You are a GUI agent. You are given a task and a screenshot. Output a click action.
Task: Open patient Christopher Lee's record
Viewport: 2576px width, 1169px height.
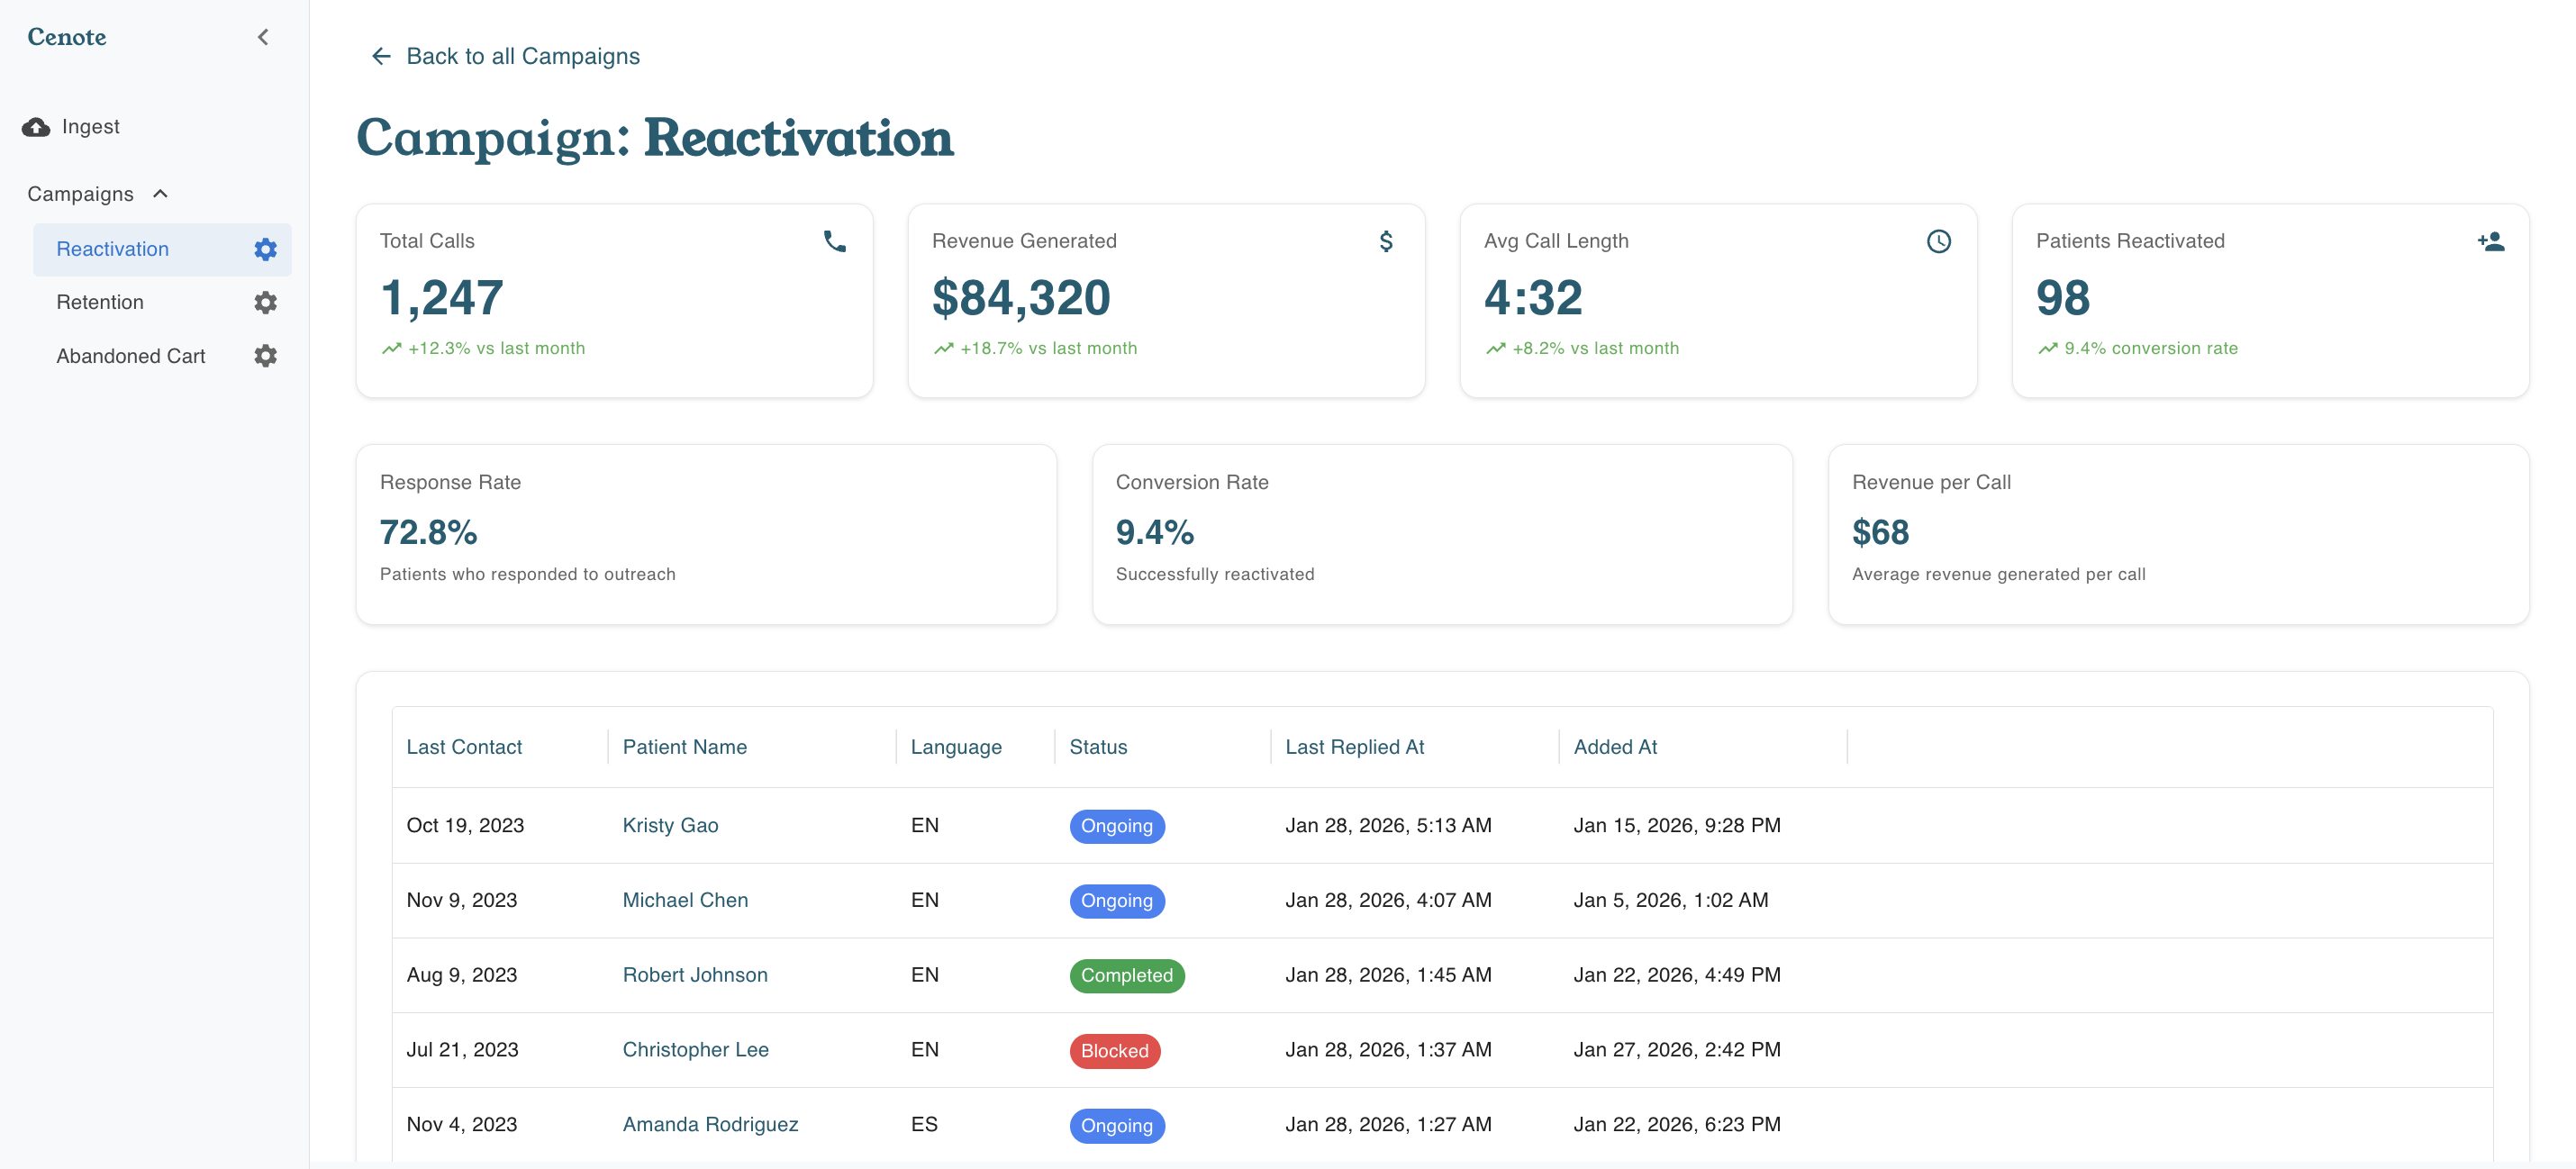pos(695,1049)
